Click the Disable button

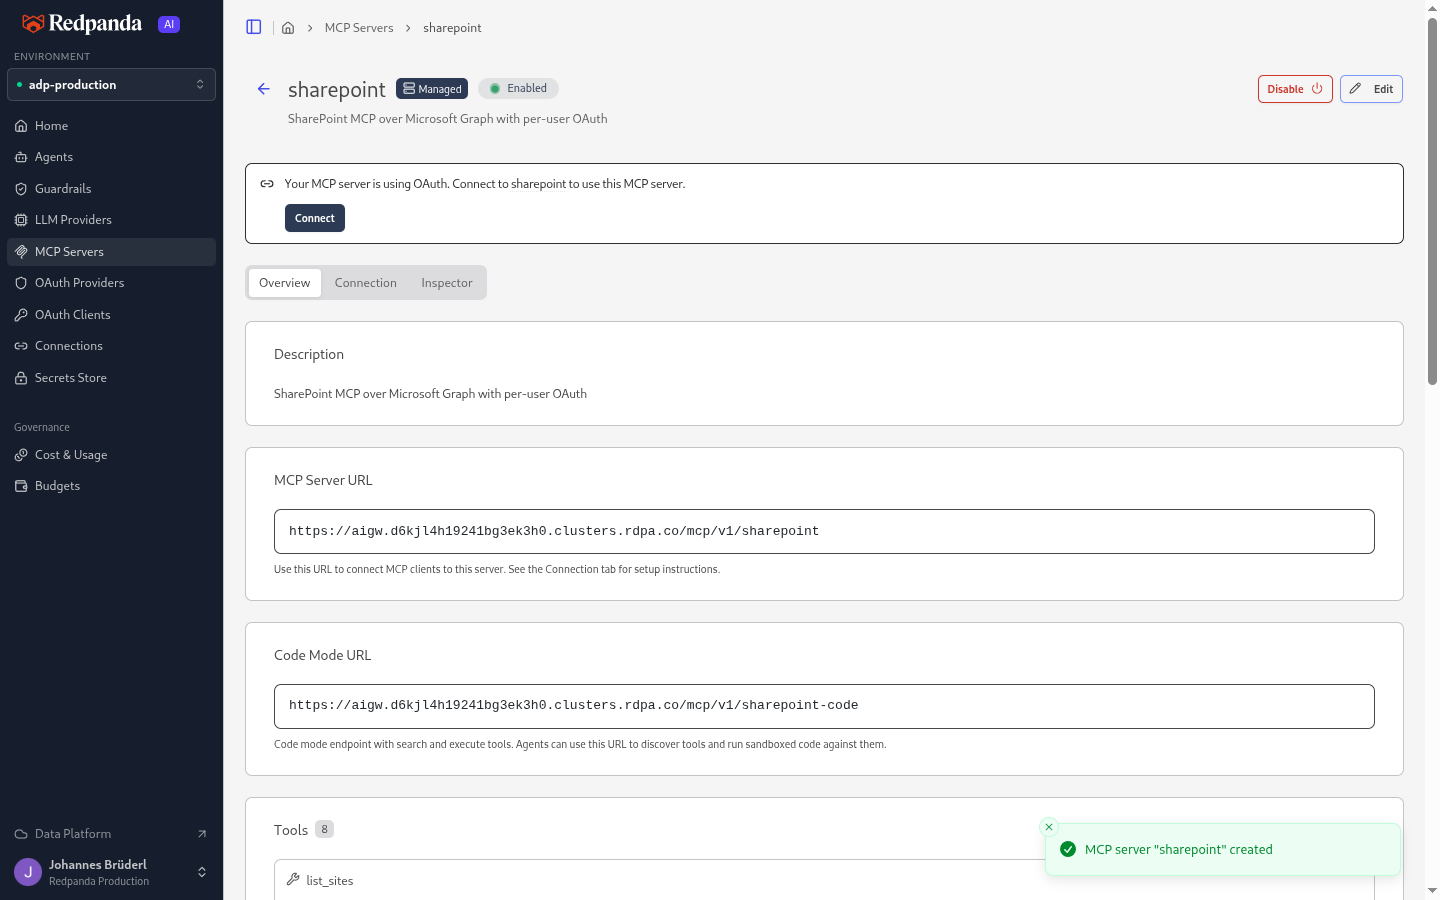(1295, 89)
